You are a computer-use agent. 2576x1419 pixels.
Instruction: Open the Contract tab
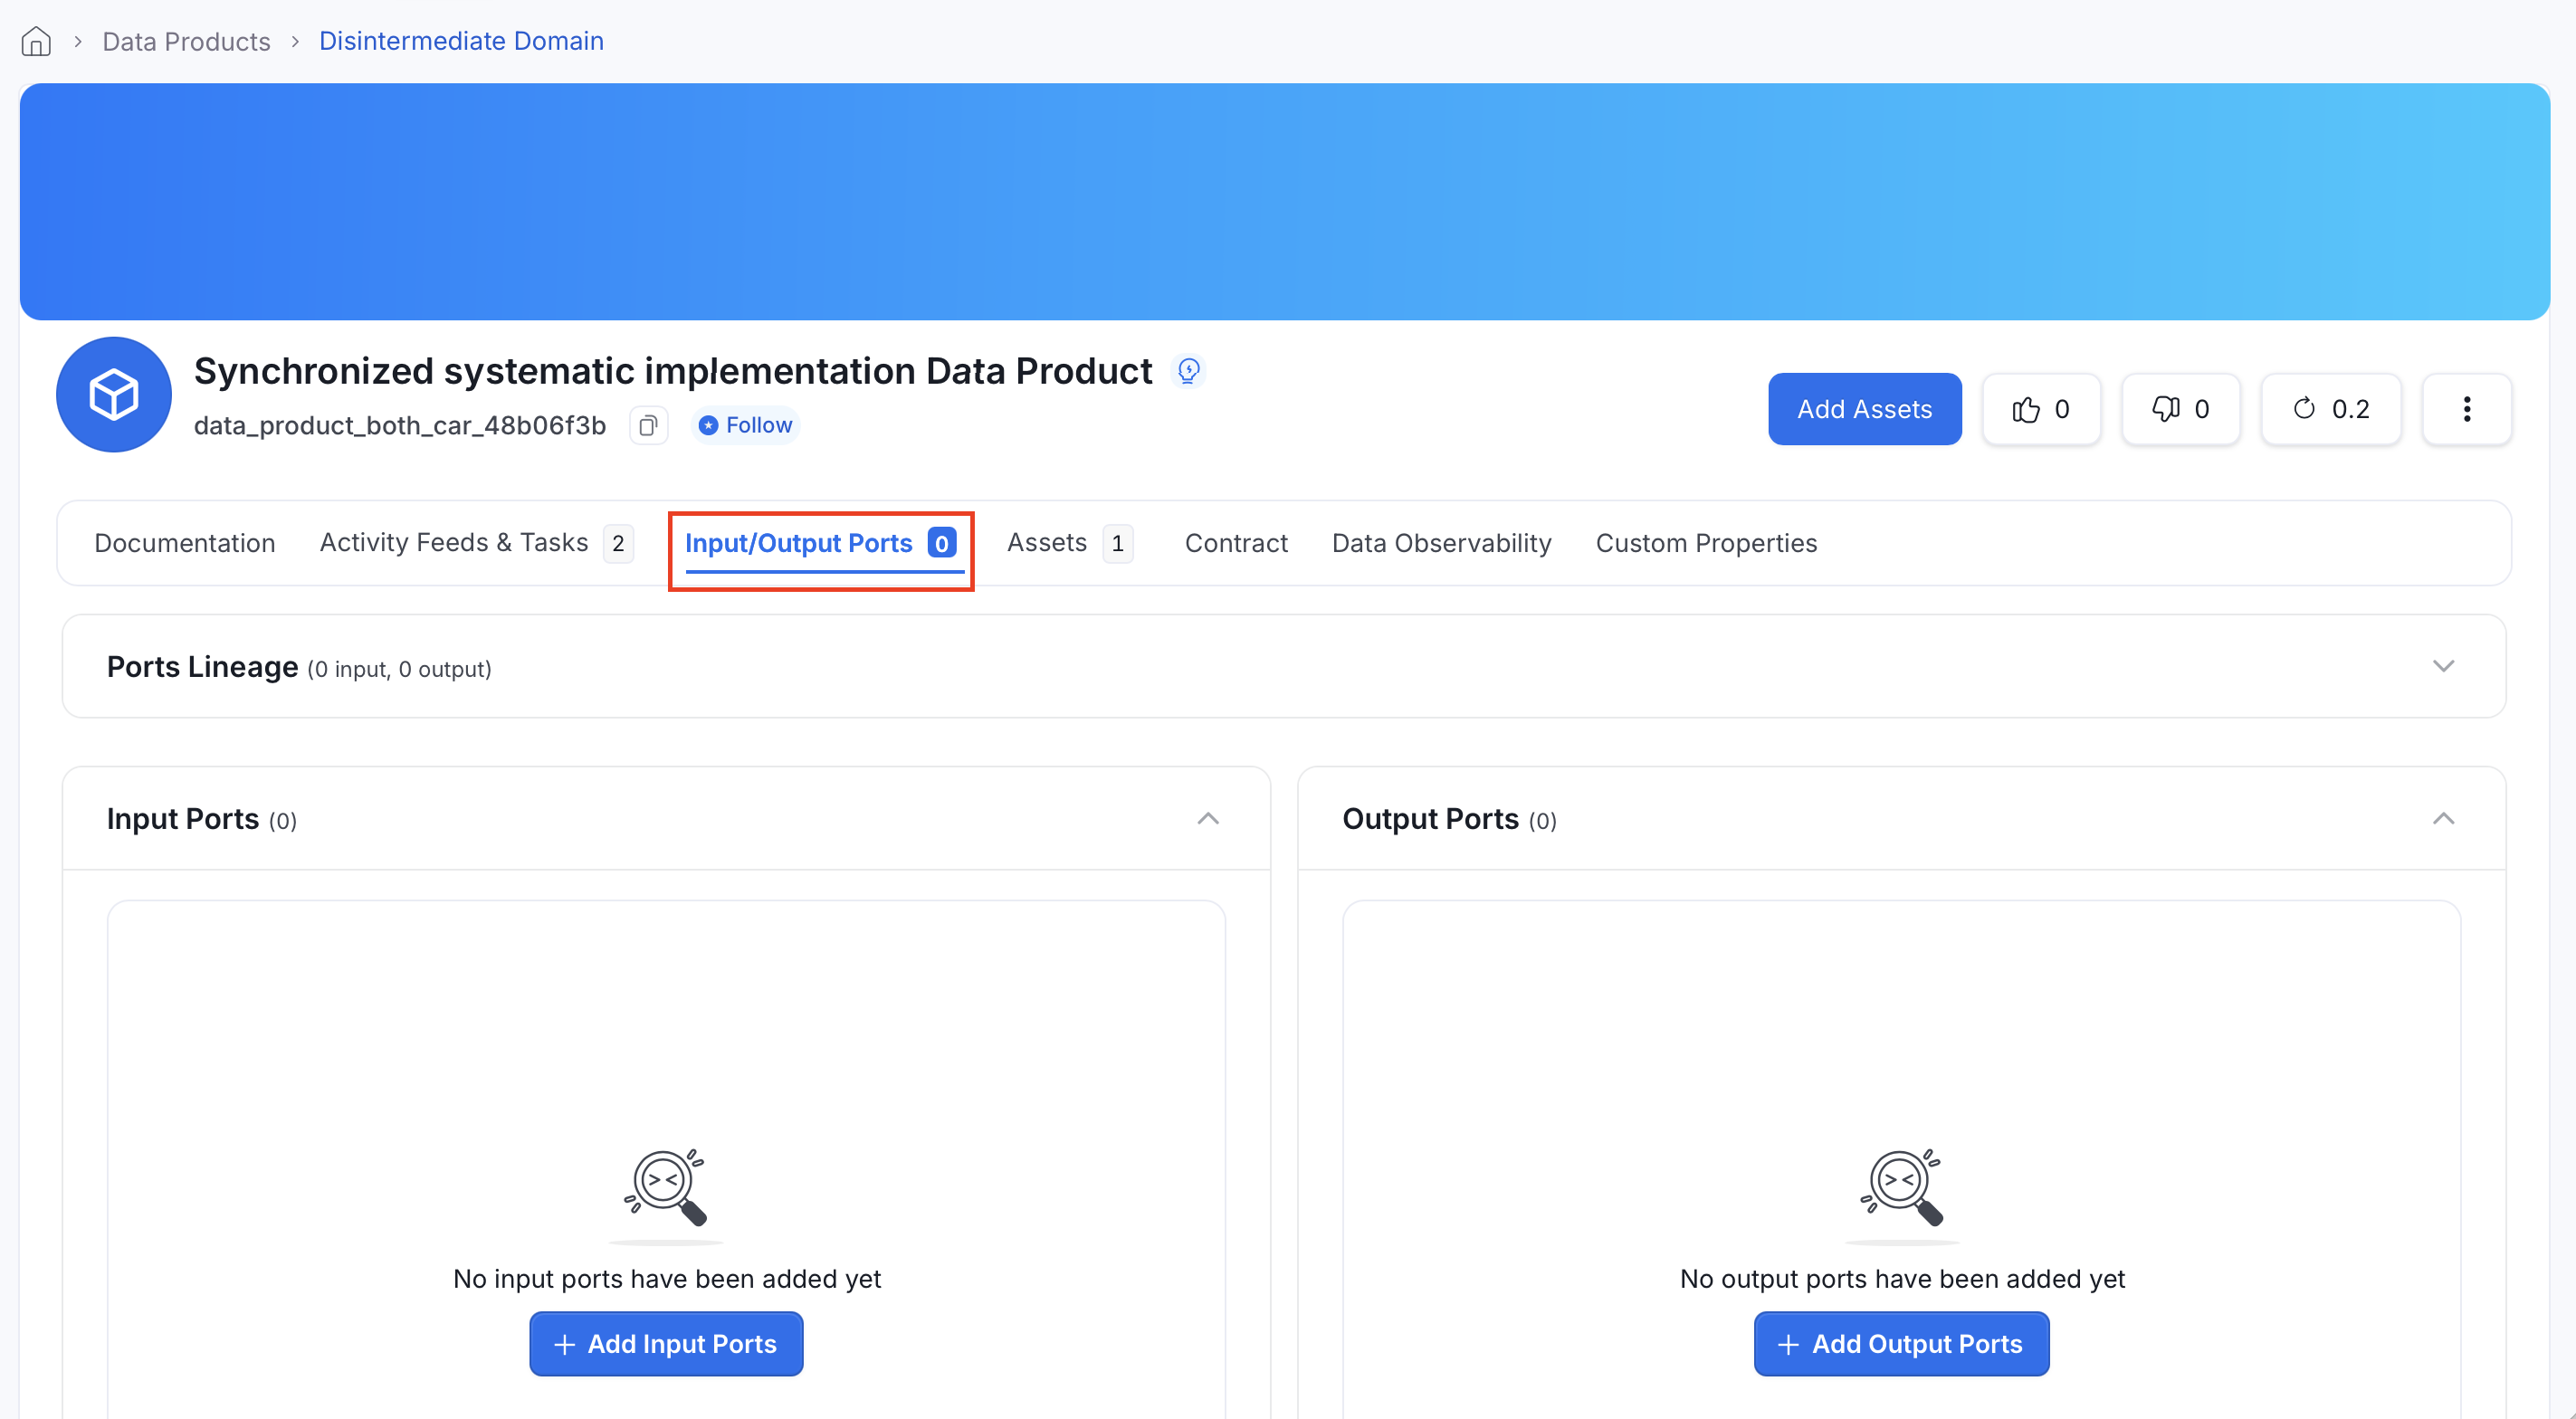coord(1236,543)
